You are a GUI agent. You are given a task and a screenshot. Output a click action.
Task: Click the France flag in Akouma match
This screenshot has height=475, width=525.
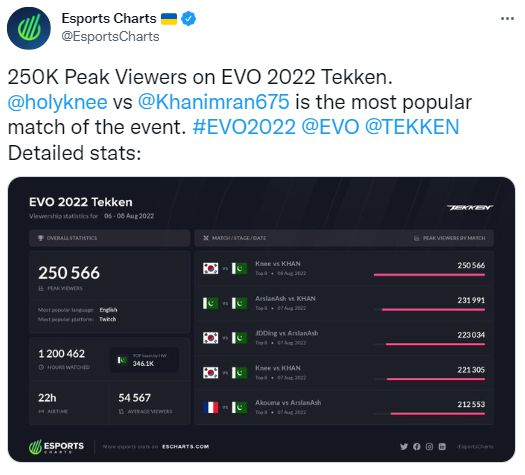click(211, 407)
